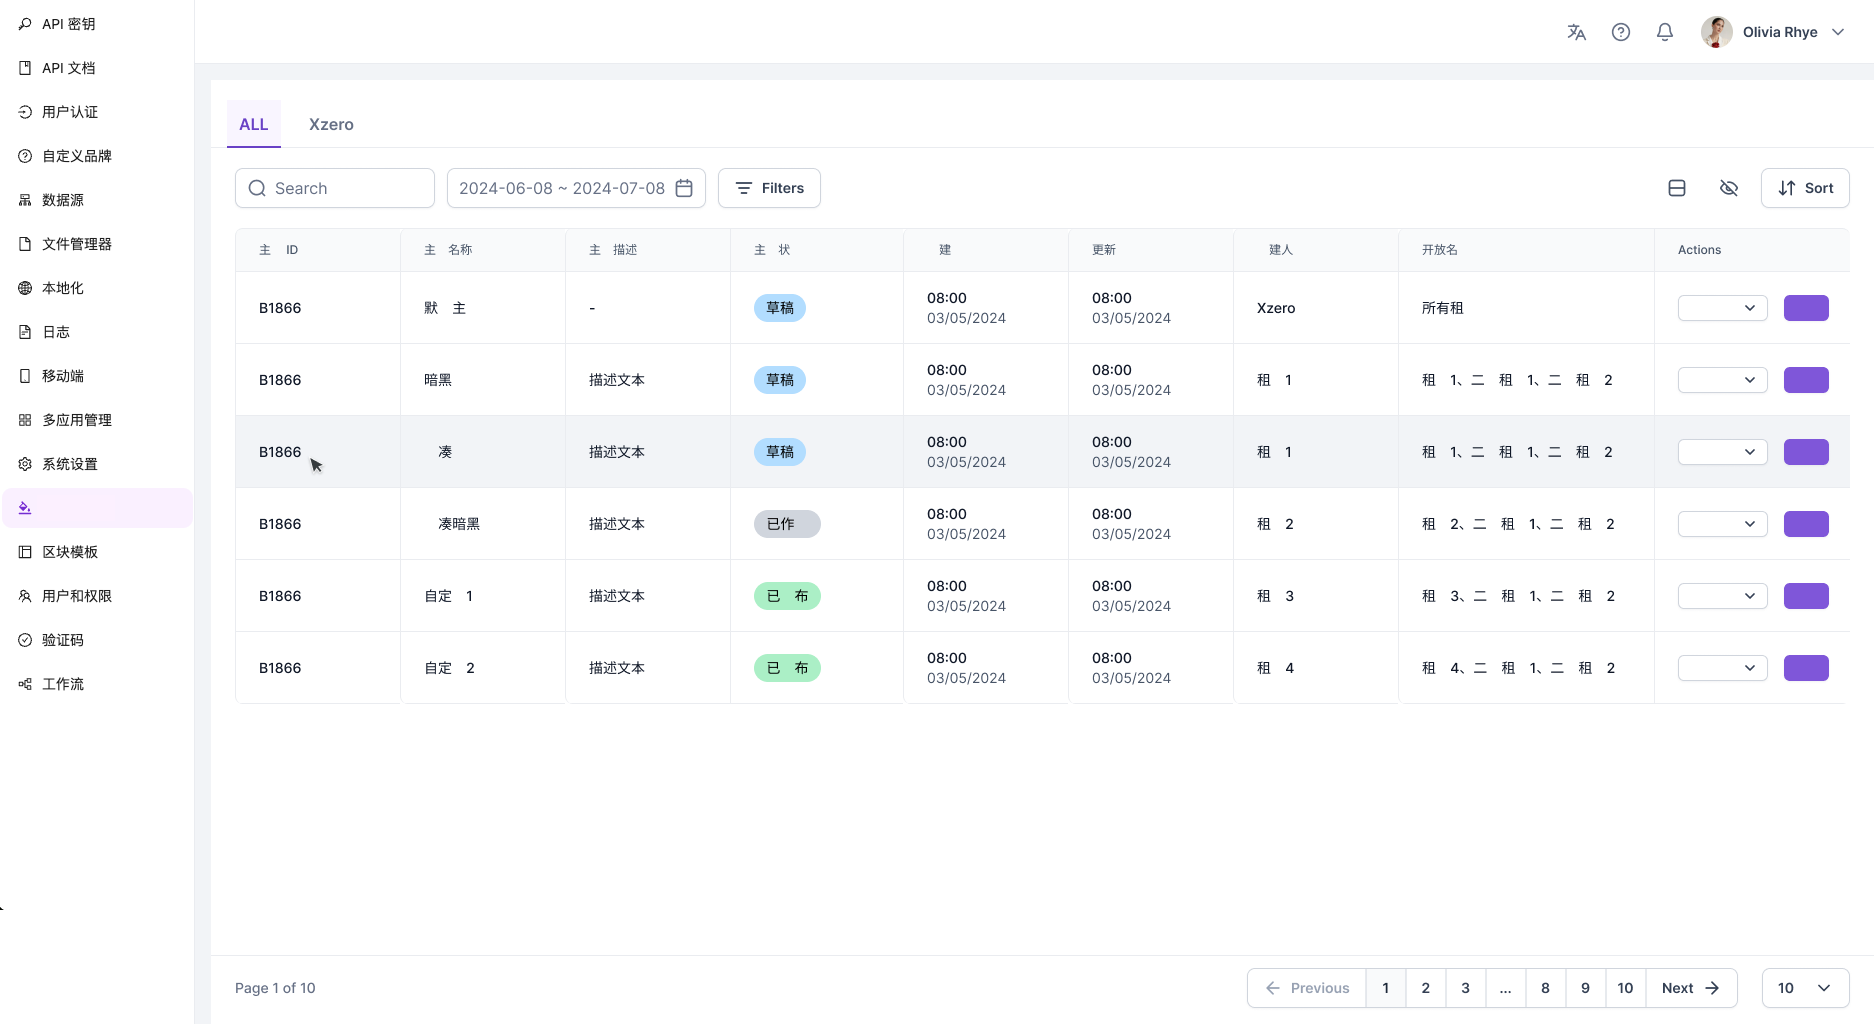The width and height of the screenshot is (1874, 1024).
Task: Open actions dropdown in 自定 2 row
Action: 1723,668
